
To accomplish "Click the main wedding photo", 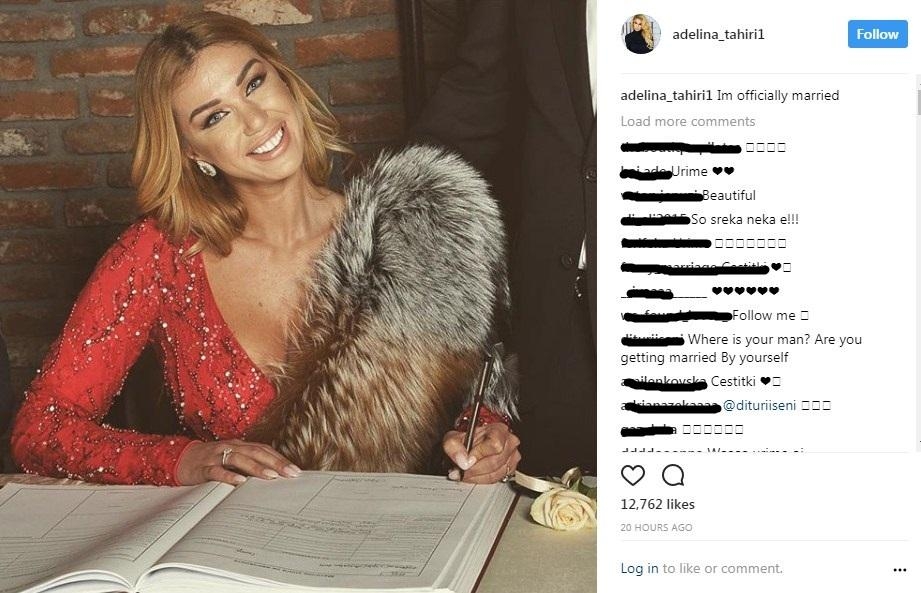I will click(298, 296).
